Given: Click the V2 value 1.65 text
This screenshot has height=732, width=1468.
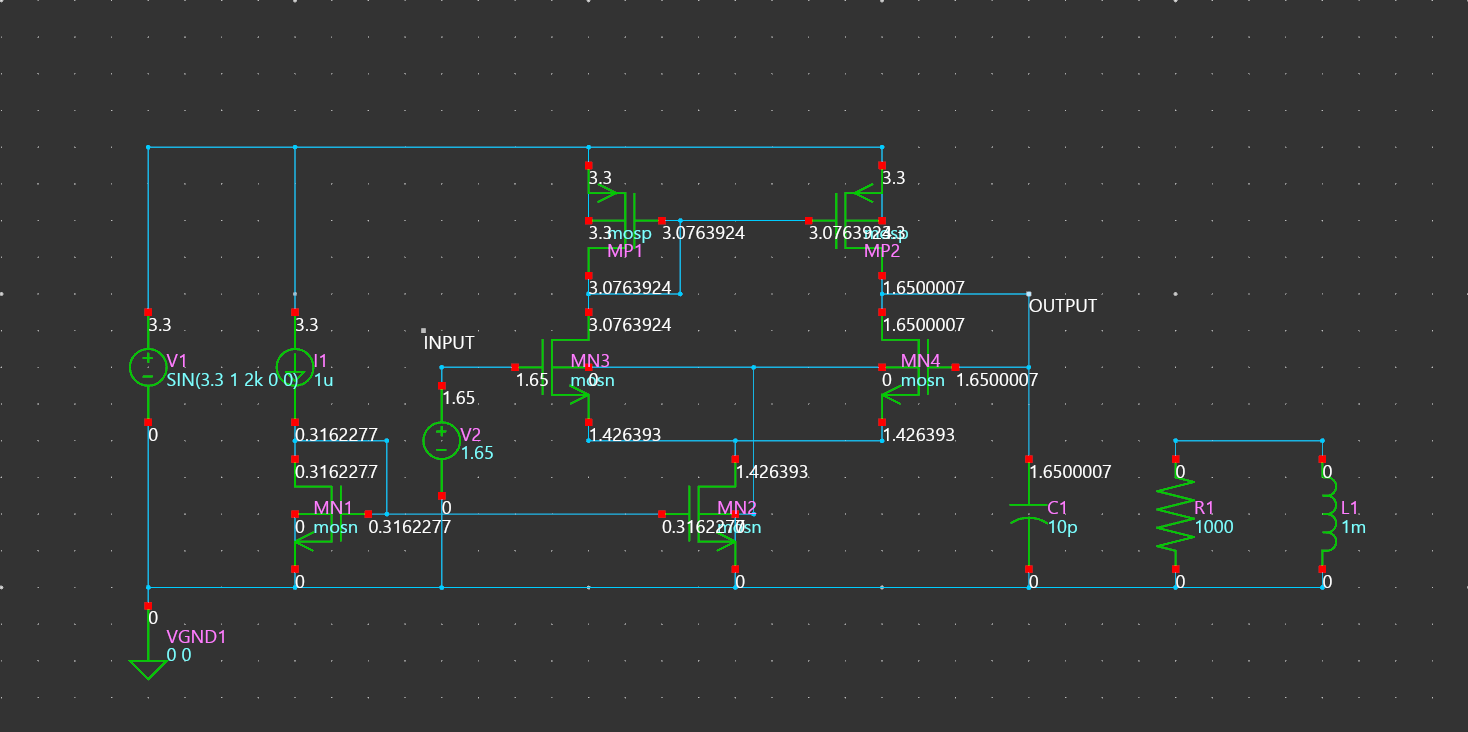Looking at the screenshot, I should (477, 453).
